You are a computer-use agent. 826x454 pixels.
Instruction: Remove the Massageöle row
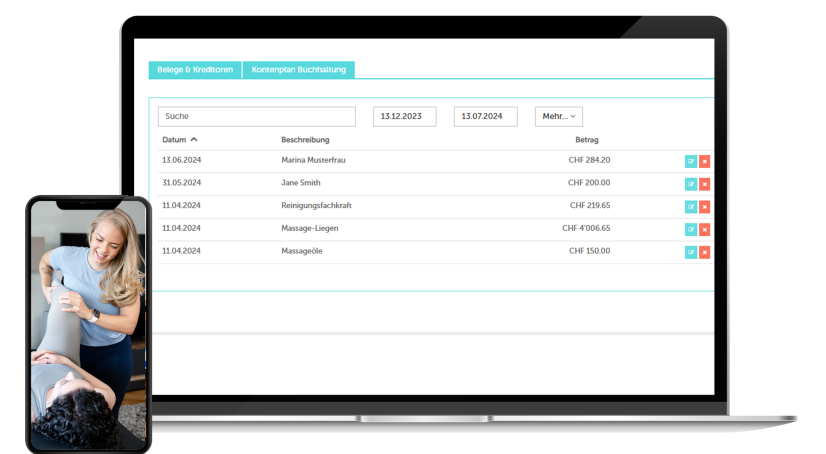point(704,252)
